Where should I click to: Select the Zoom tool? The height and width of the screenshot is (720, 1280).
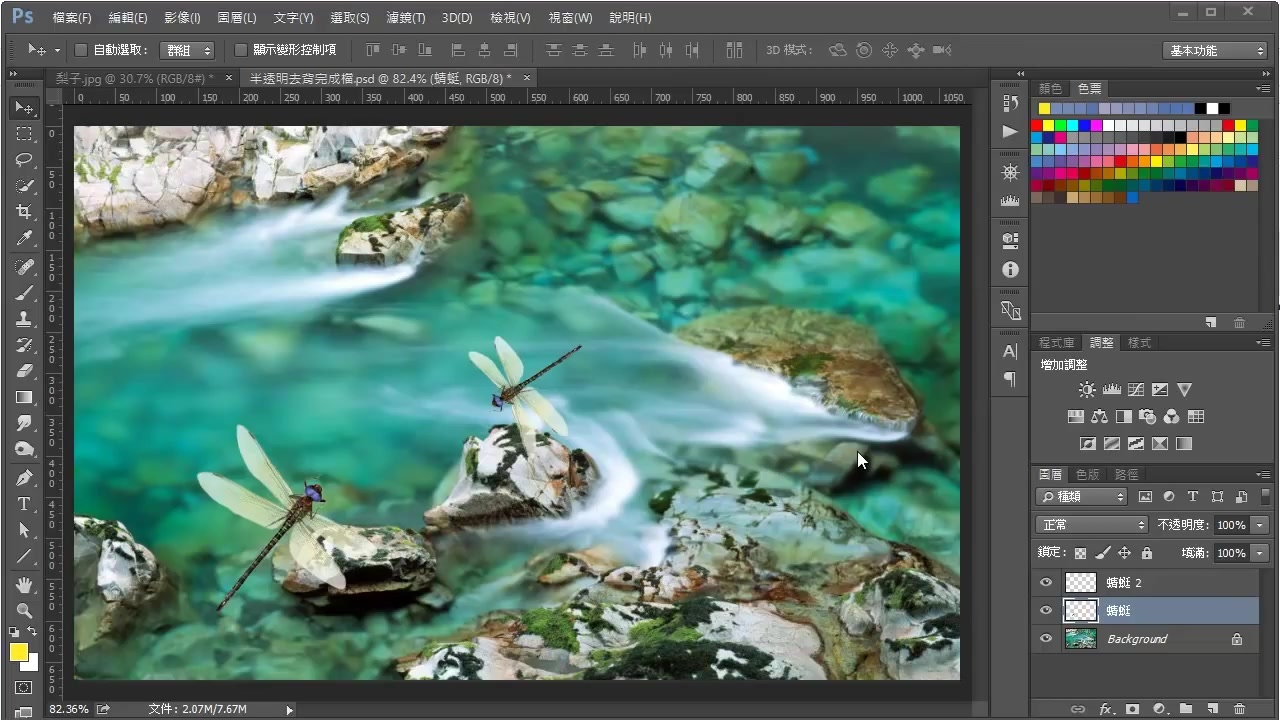(x=25, y=610)
